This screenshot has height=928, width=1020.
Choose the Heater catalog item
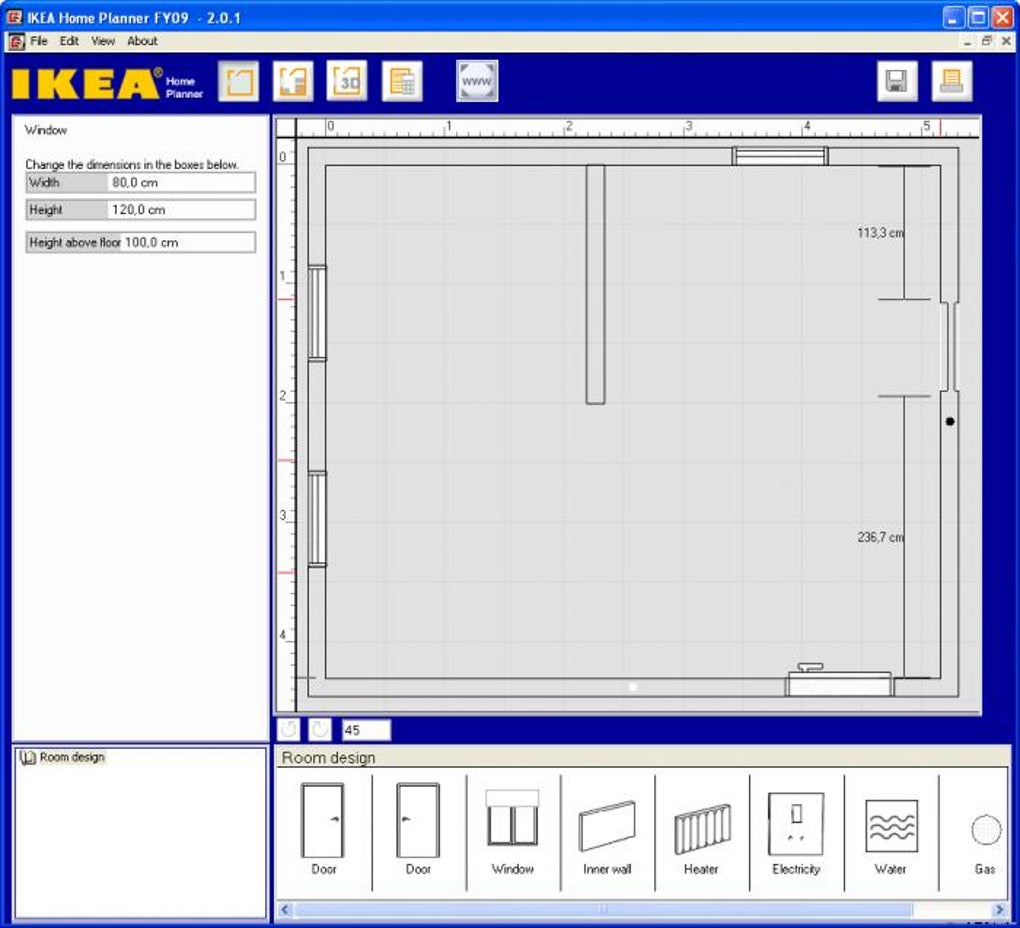[701, 839]
